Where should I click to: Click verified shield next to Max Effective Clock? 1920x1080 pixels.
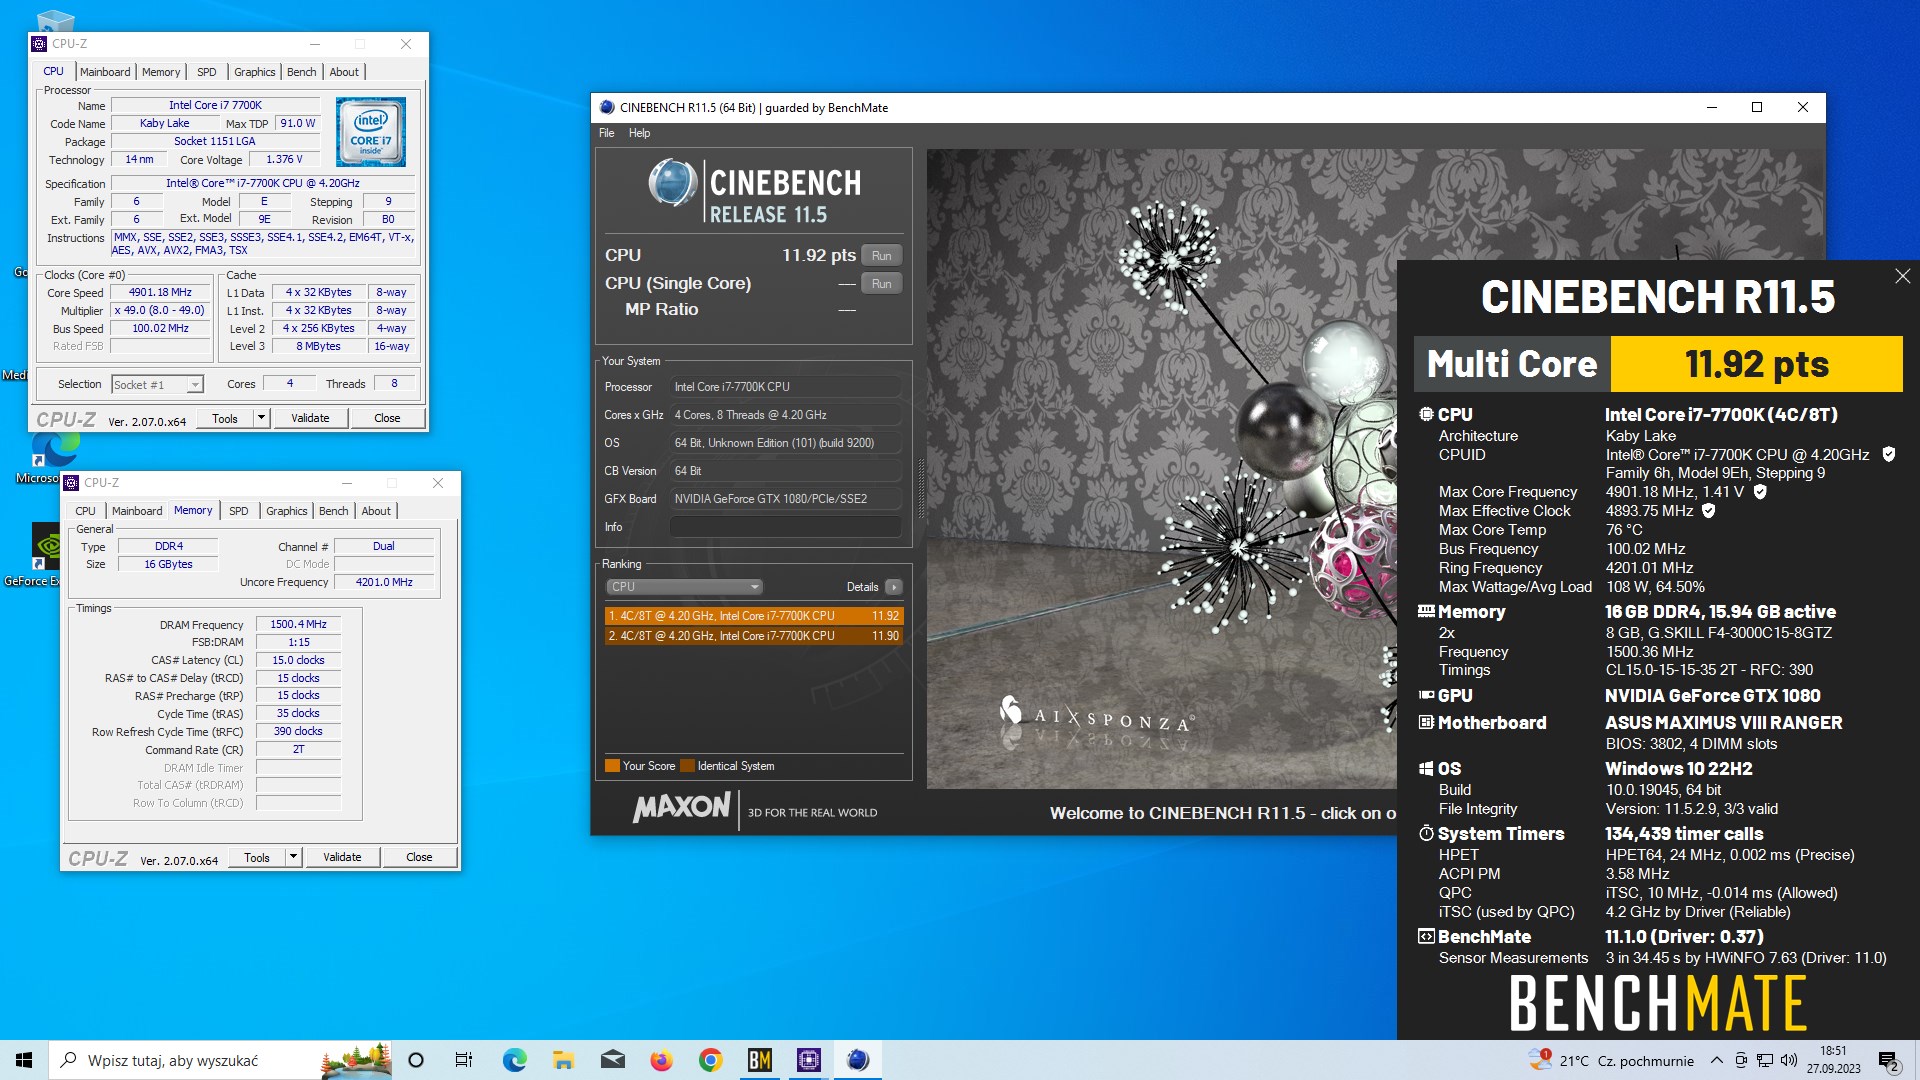(1709, 510)
